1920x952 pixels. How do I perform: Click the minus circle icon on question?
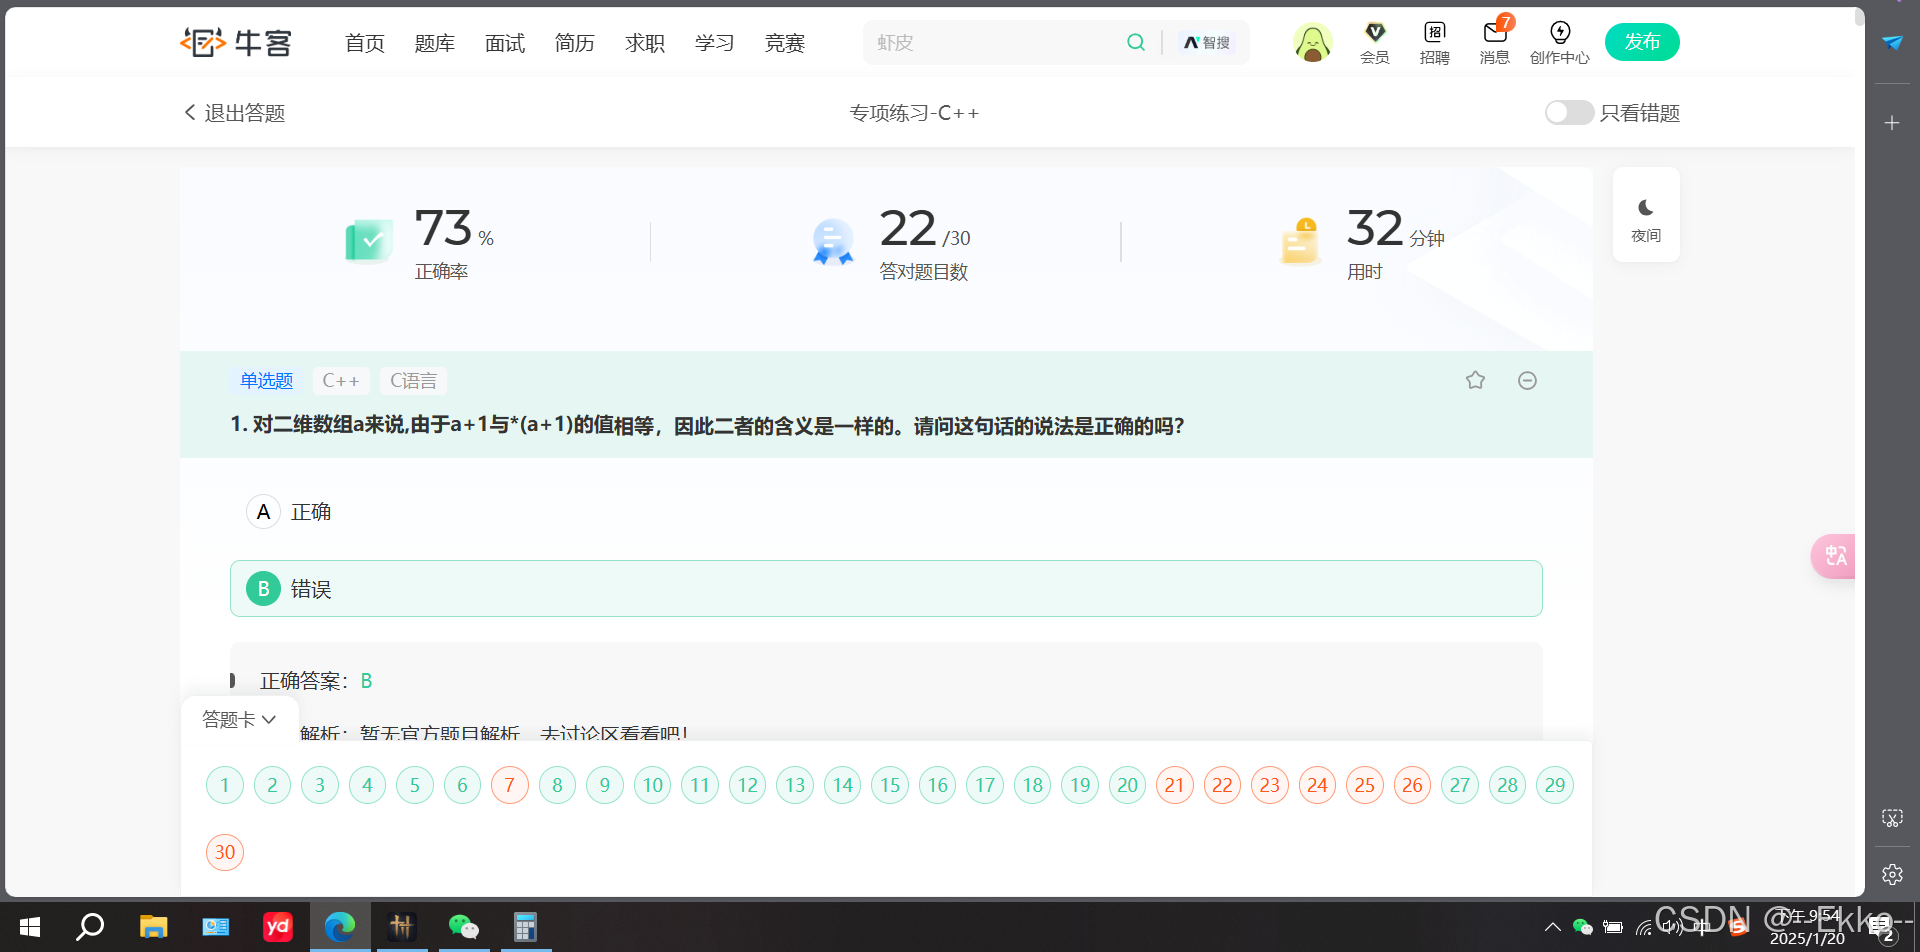1527,380
